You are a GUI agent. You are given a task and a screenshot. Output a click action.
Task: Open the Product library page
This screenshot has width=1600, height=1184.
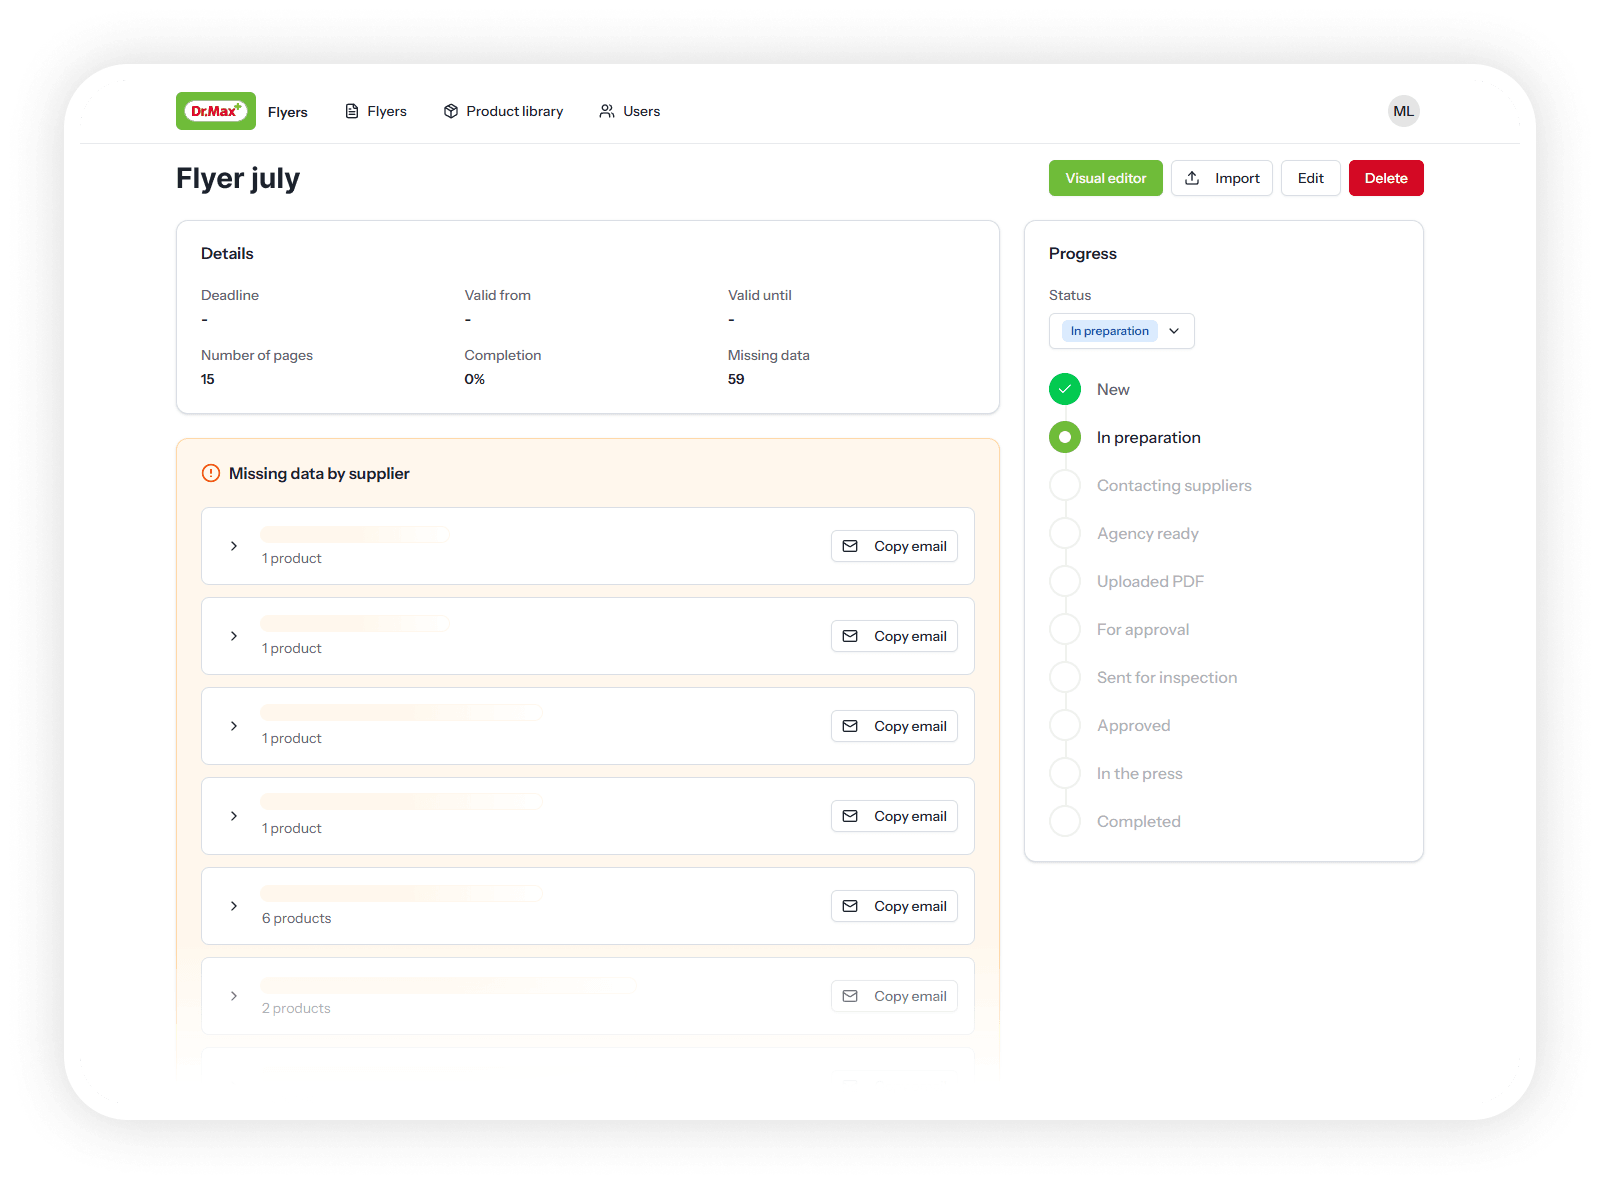coord(503,111)
